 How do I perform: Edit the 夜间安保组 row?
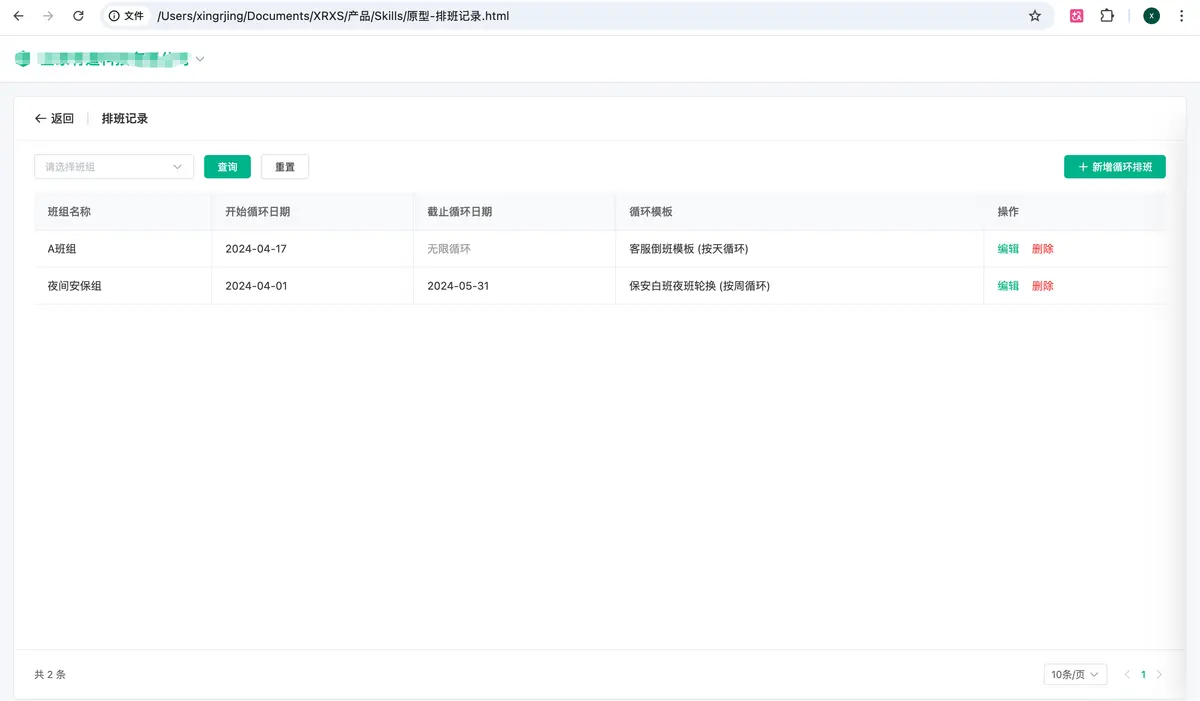[x=1008, y=286]
